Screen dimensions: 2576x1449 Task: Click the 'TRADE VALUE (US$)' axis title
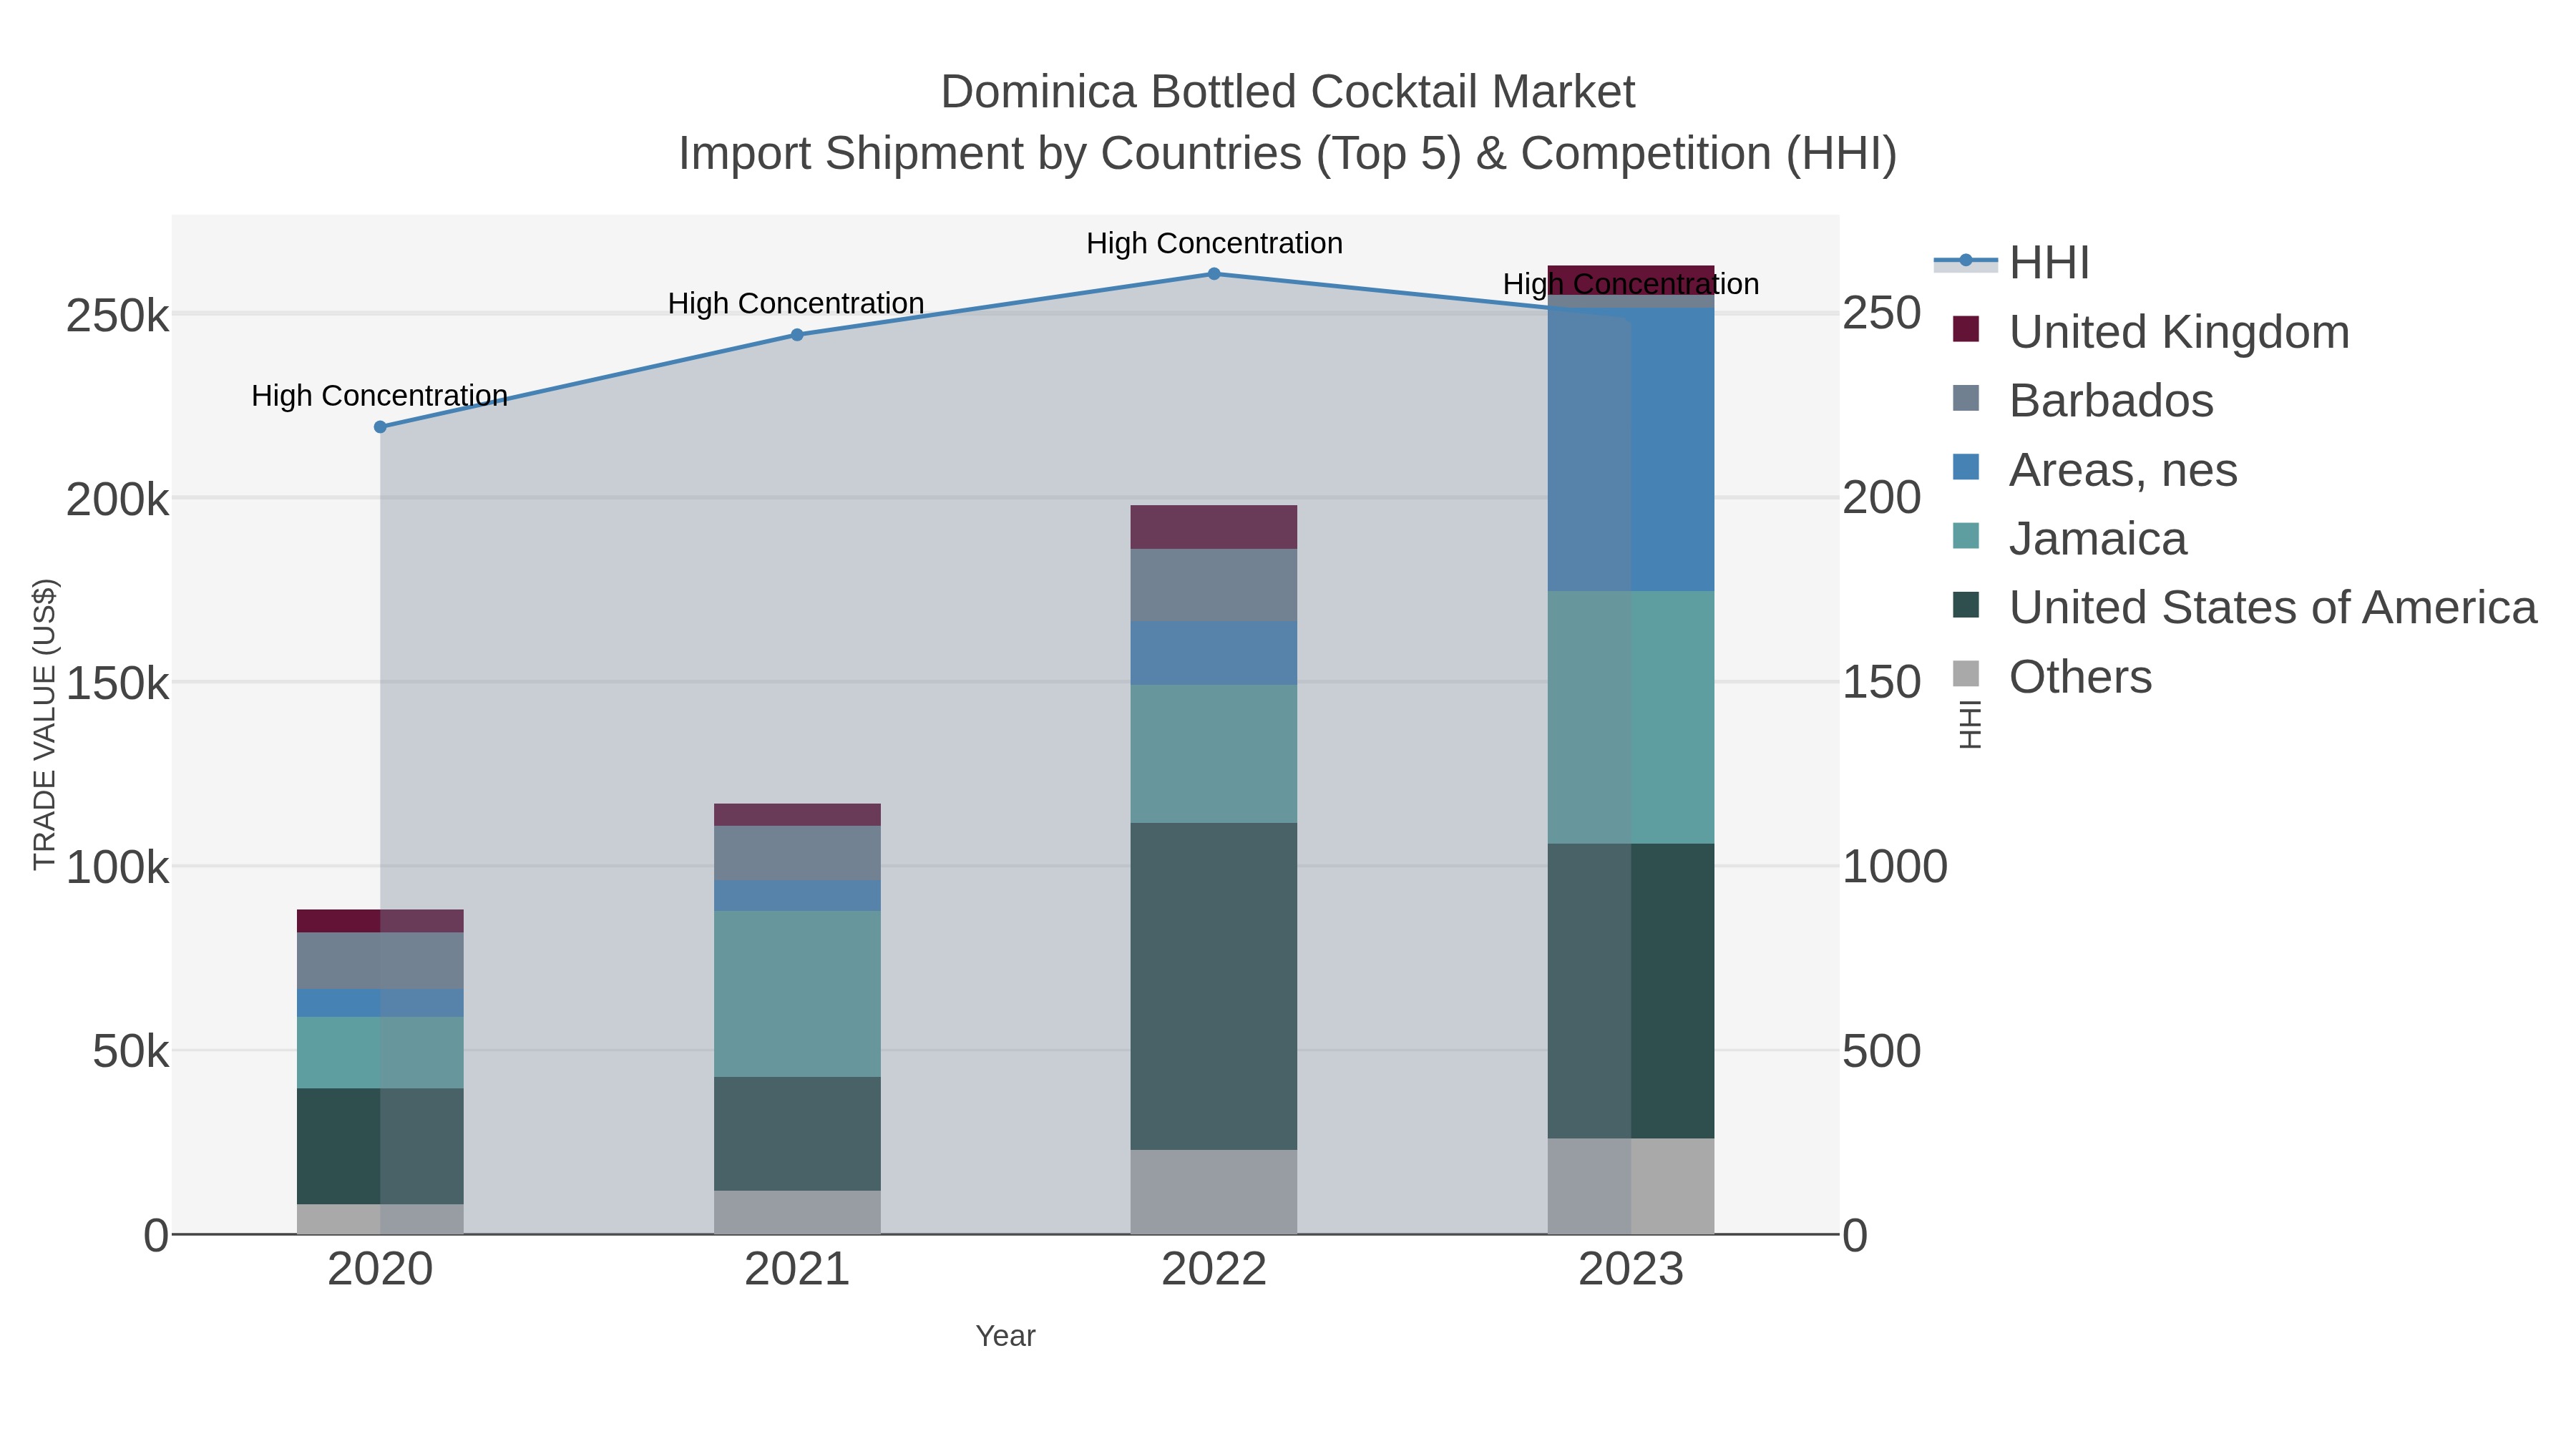click(45, 724)
